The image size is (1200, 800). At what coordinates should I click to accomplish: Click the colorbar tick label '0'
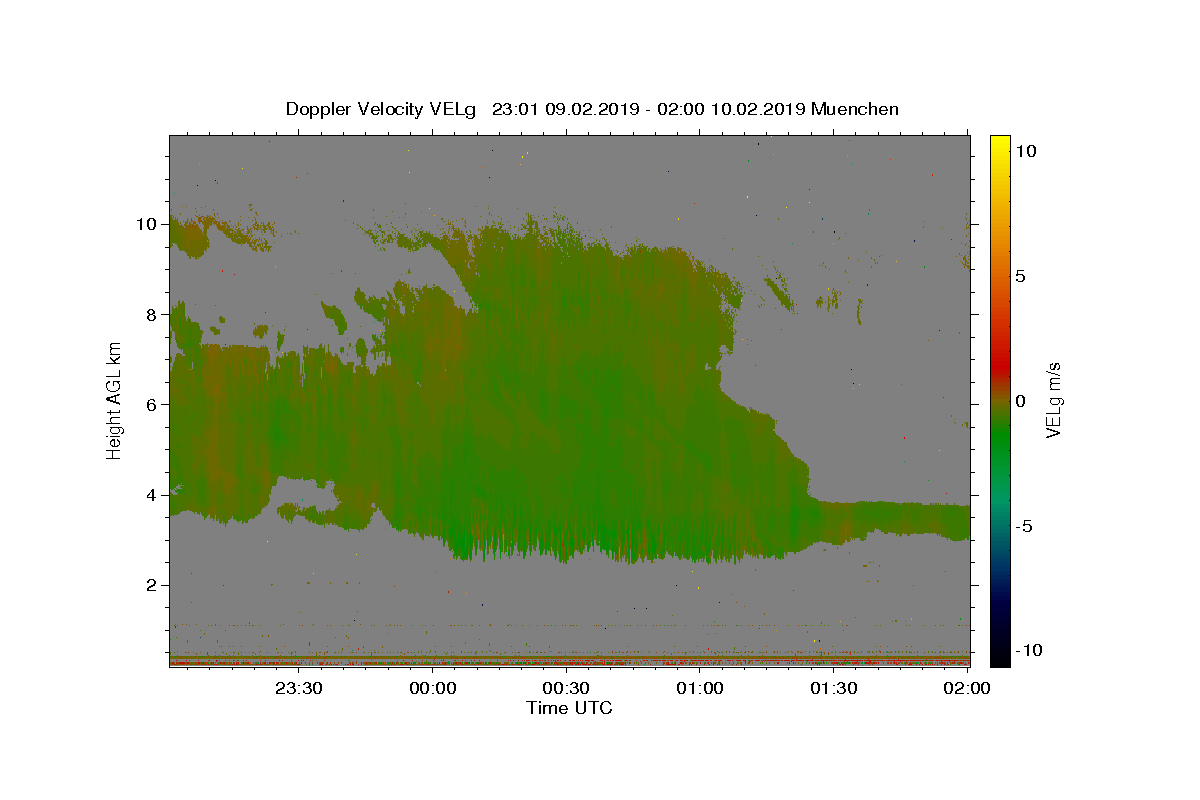point(1020,401)
